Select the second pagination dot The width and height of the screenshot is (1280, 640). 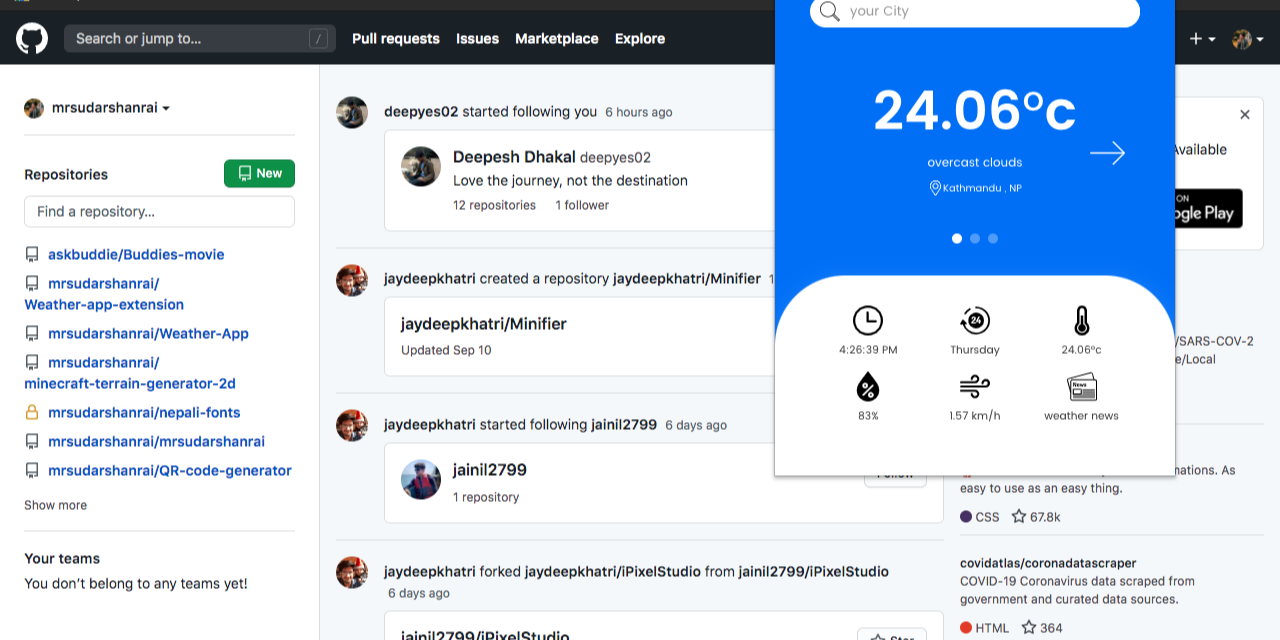(x=975, y=238)
